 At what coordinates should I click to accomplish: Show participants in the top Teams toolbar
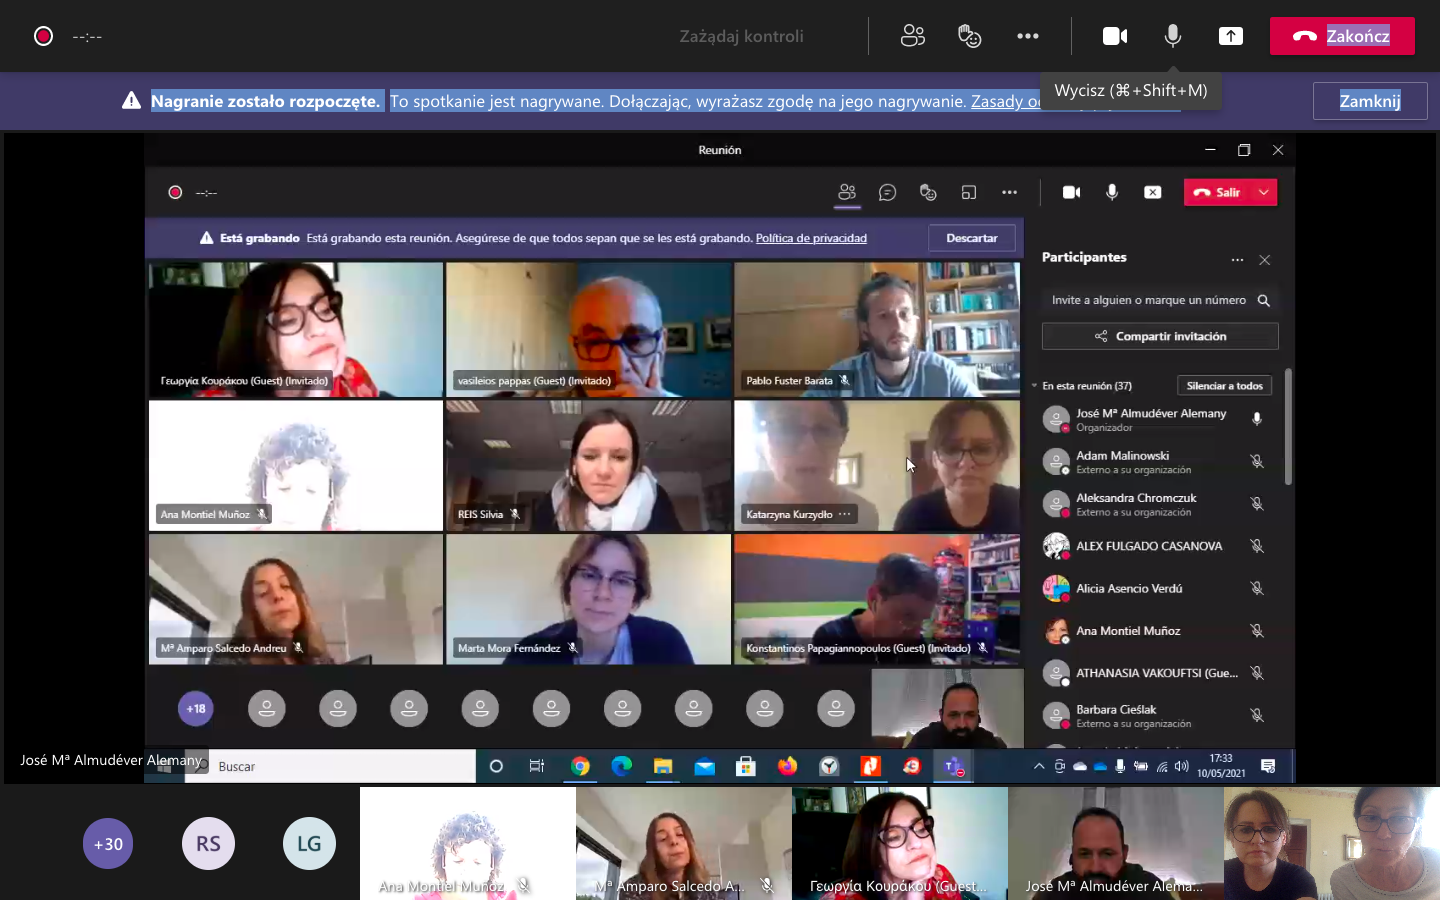coord(912,36)
